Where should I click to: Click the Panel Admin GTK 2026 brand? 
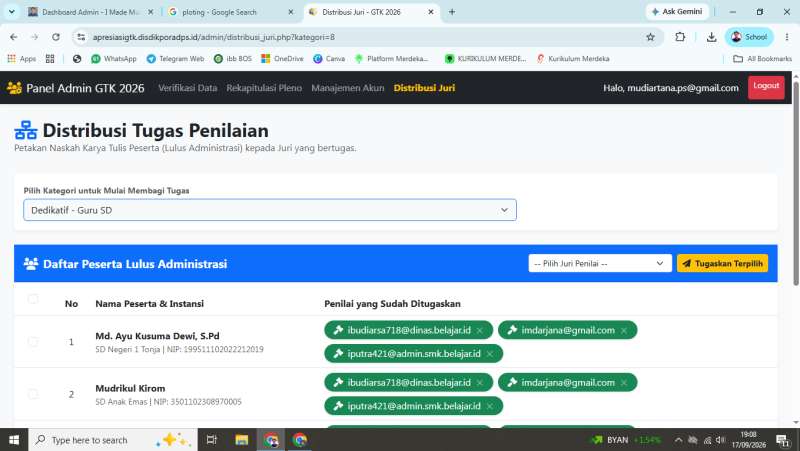click(x=76, y=88)
